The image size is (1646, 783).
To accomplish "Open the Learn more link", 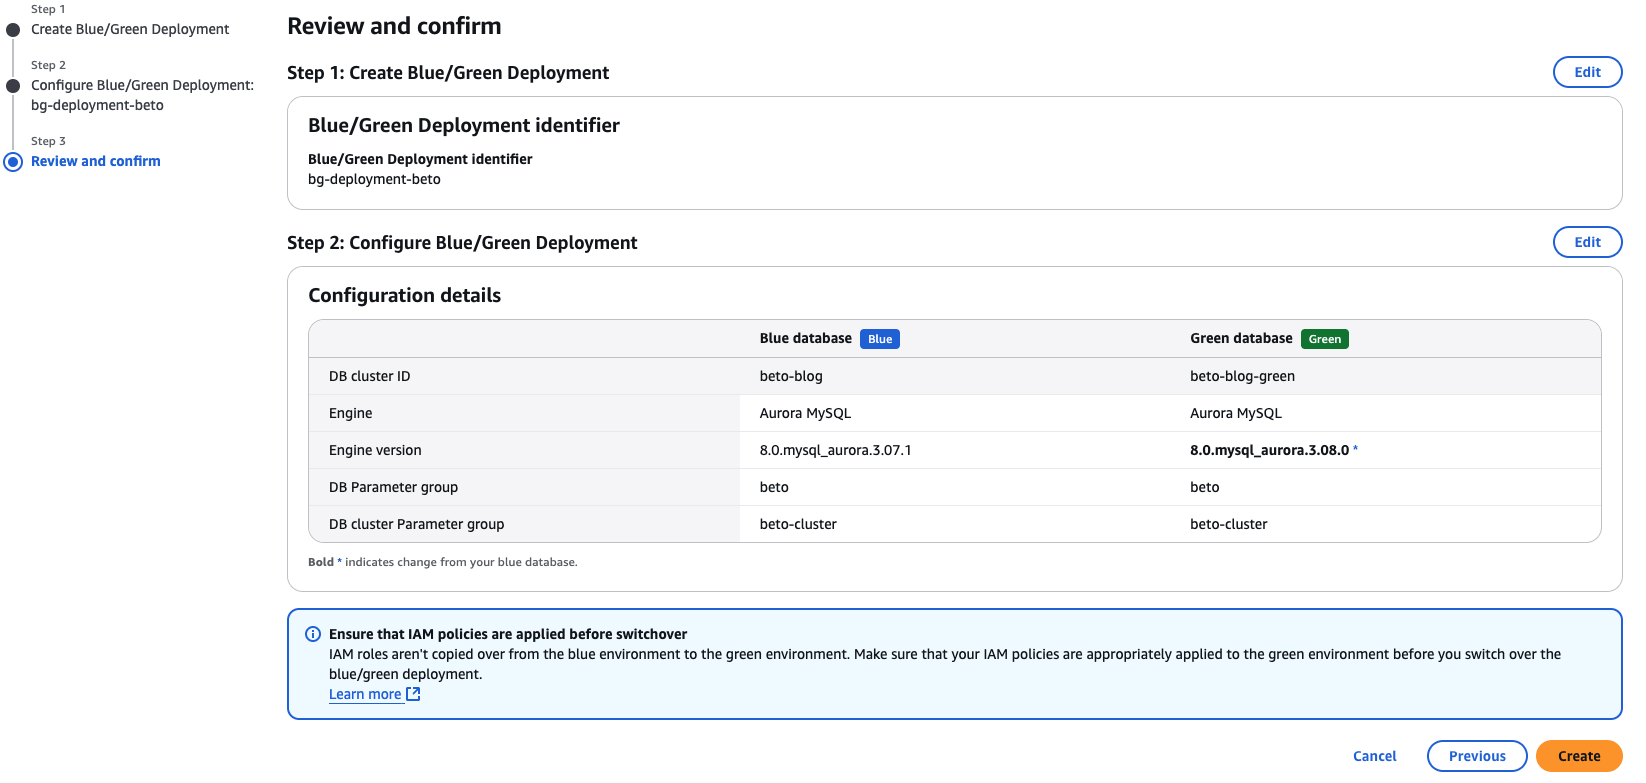I will 365,694.
